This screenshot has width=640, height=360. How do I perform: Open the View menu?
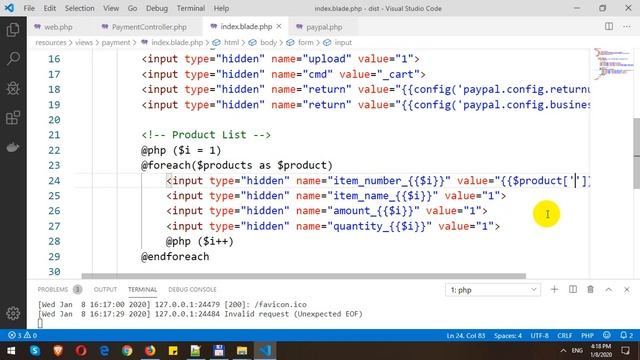click(111, 8)
